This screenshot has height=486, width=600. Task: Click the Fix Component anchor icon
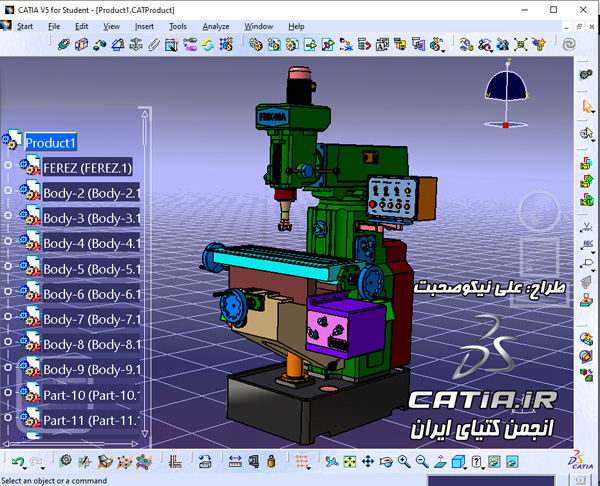tap(135, 45)
